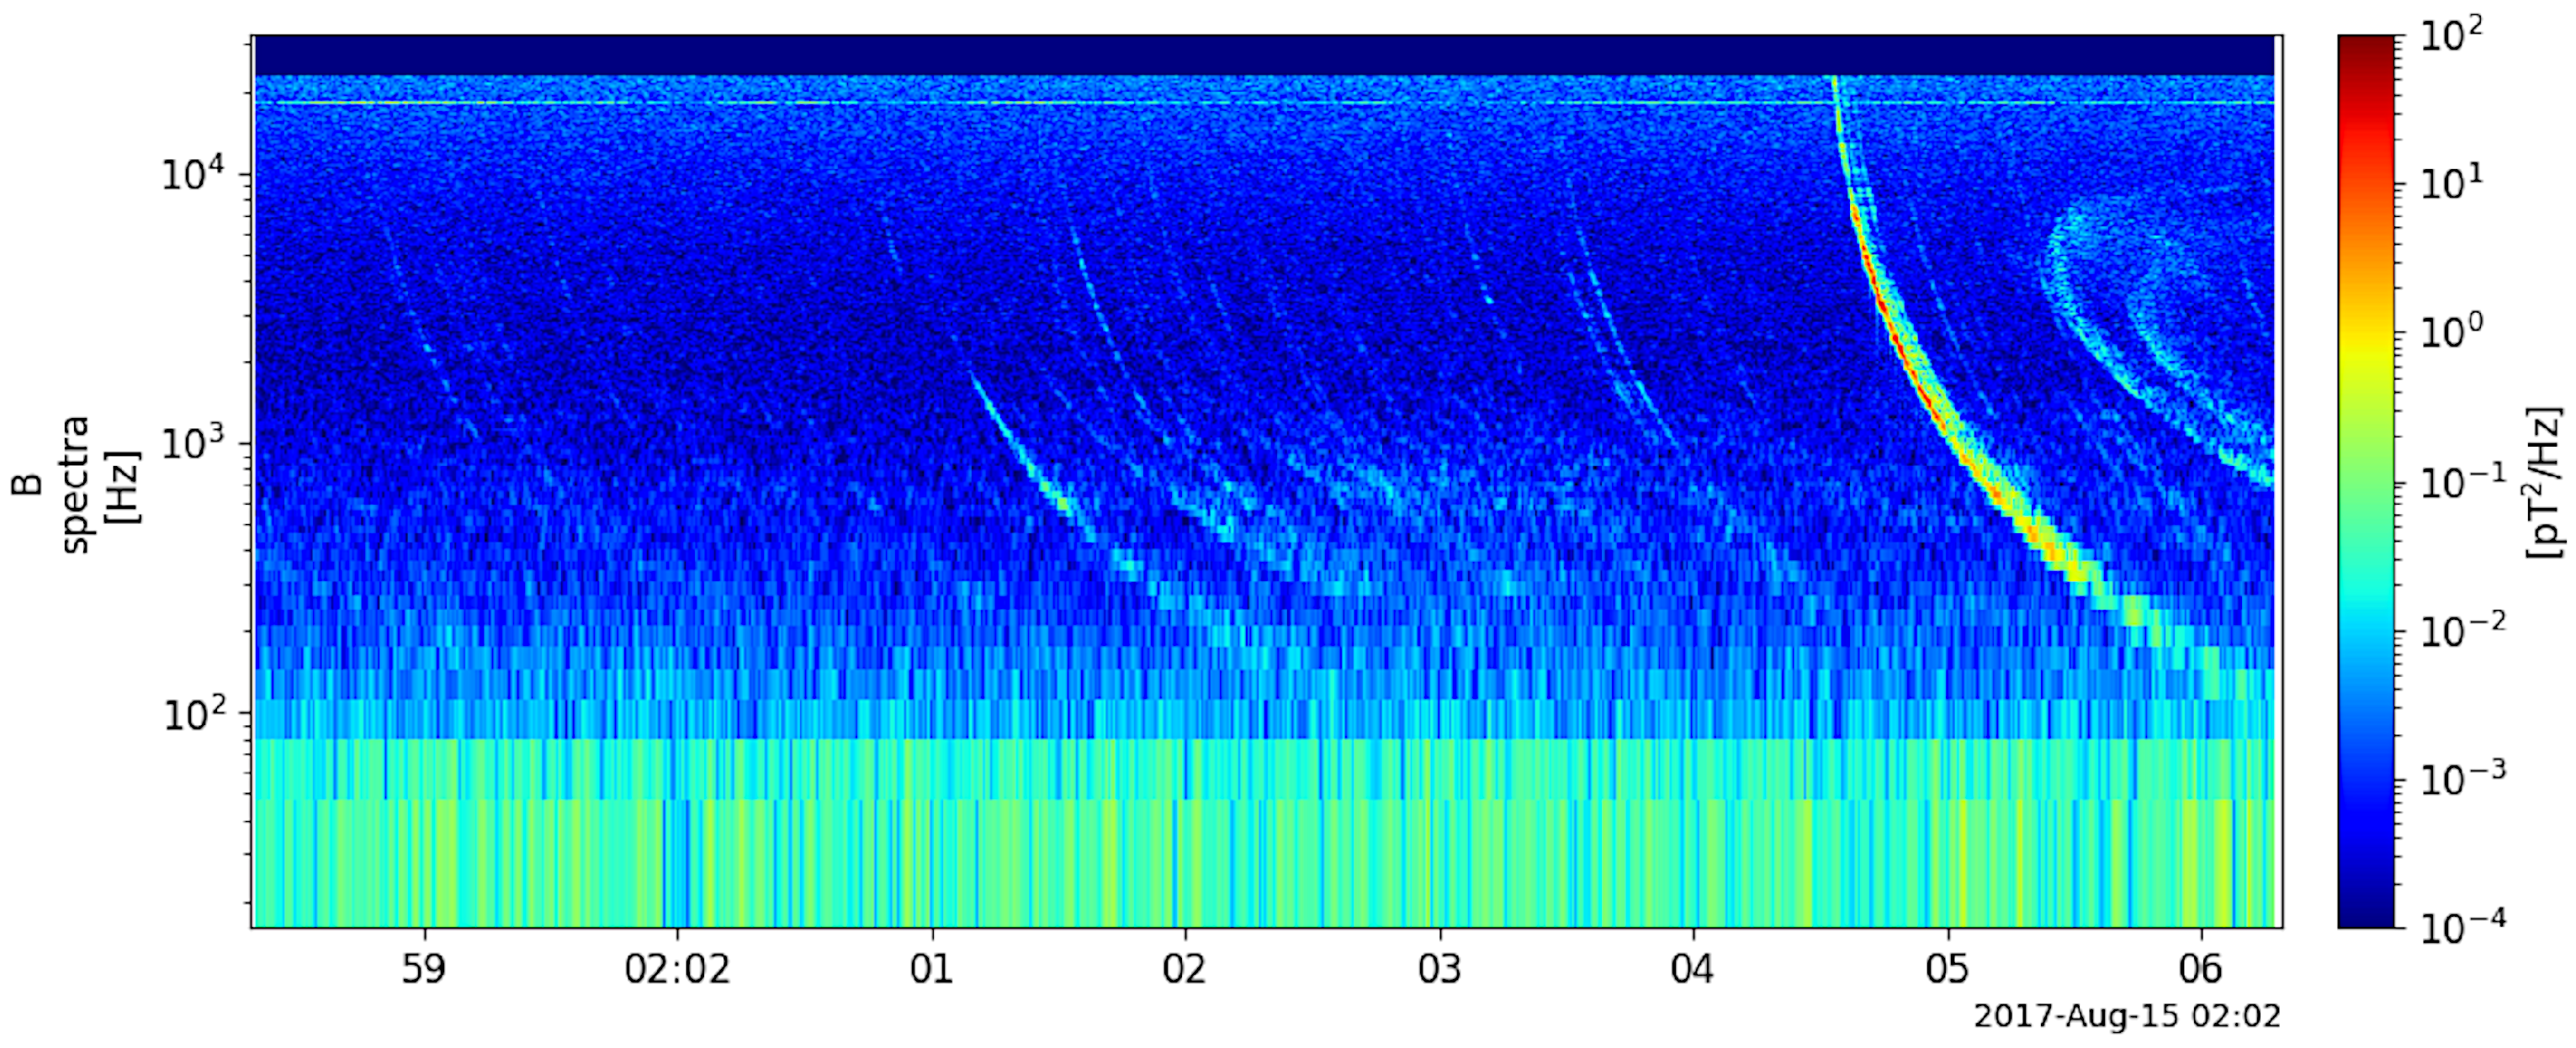
Task: Click the '02:02' time axis label
Action: click(x=677, y=969)
